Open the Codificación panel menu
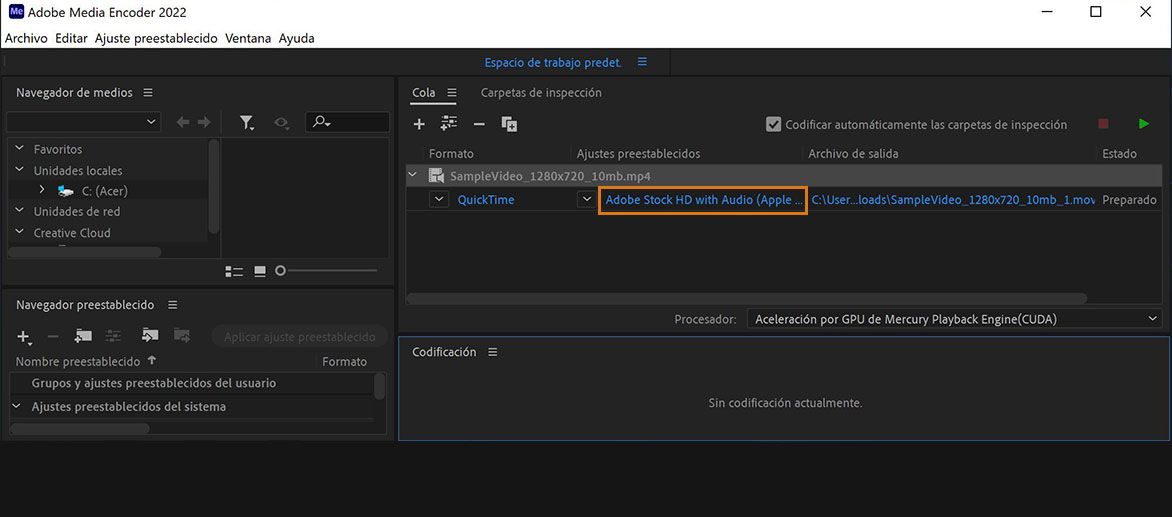 (x=493, y=352)
